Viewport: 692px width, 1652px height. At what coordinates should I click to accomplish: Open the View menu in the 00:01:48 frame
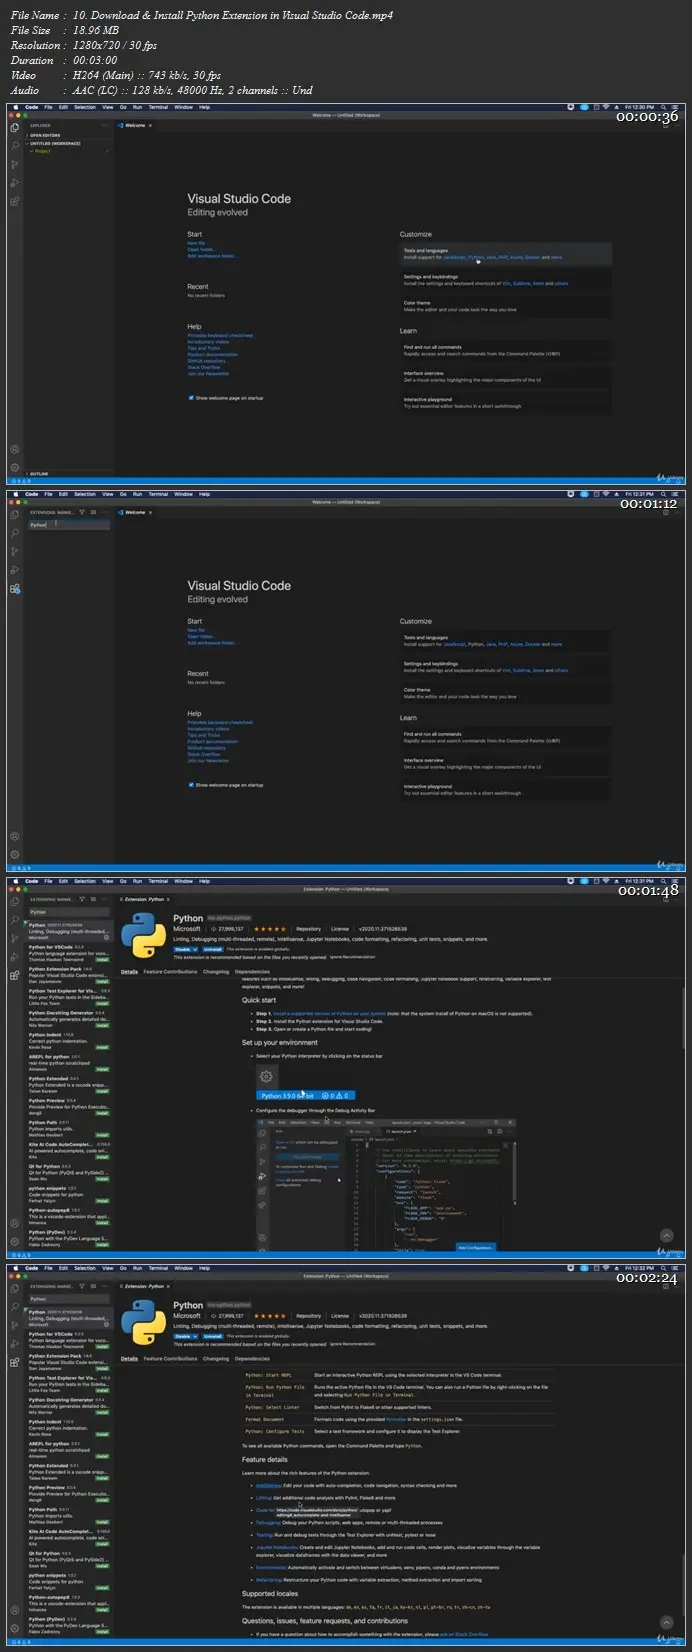pos(106,881)
